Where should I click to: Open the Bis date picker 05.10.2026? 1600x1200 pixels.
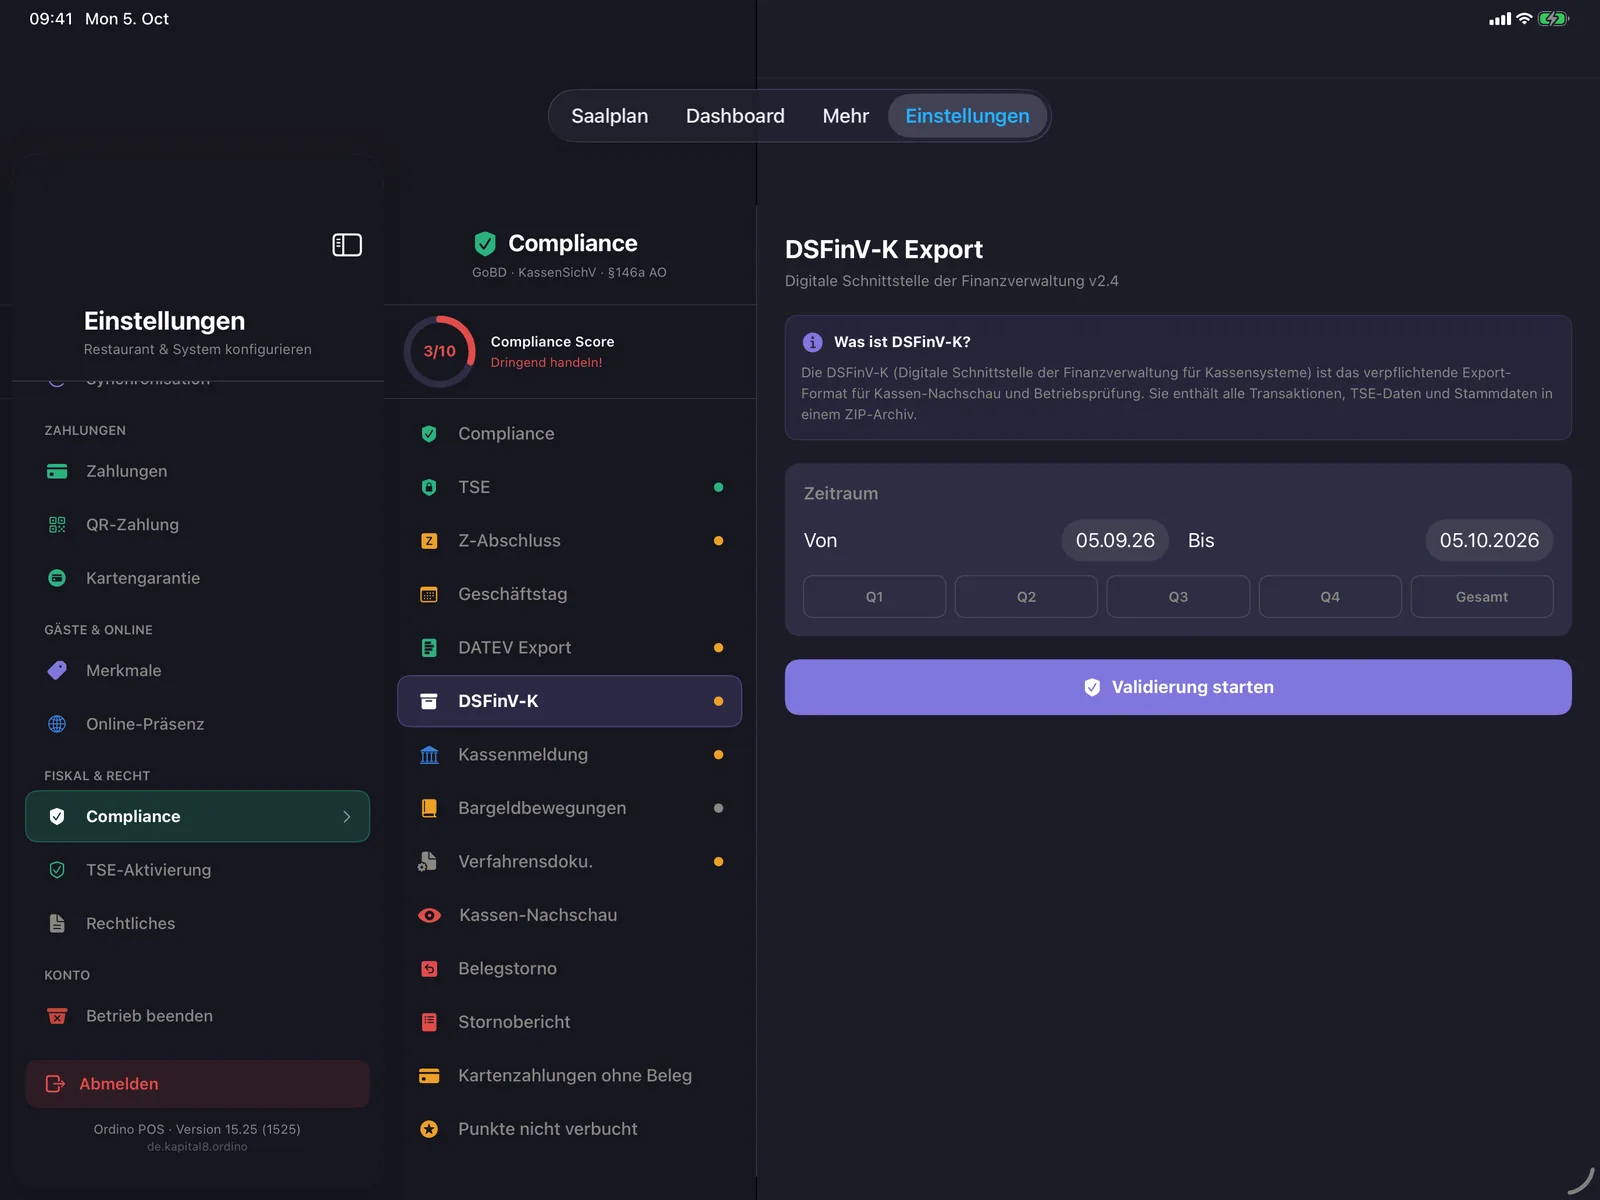tap(1489, 541)
